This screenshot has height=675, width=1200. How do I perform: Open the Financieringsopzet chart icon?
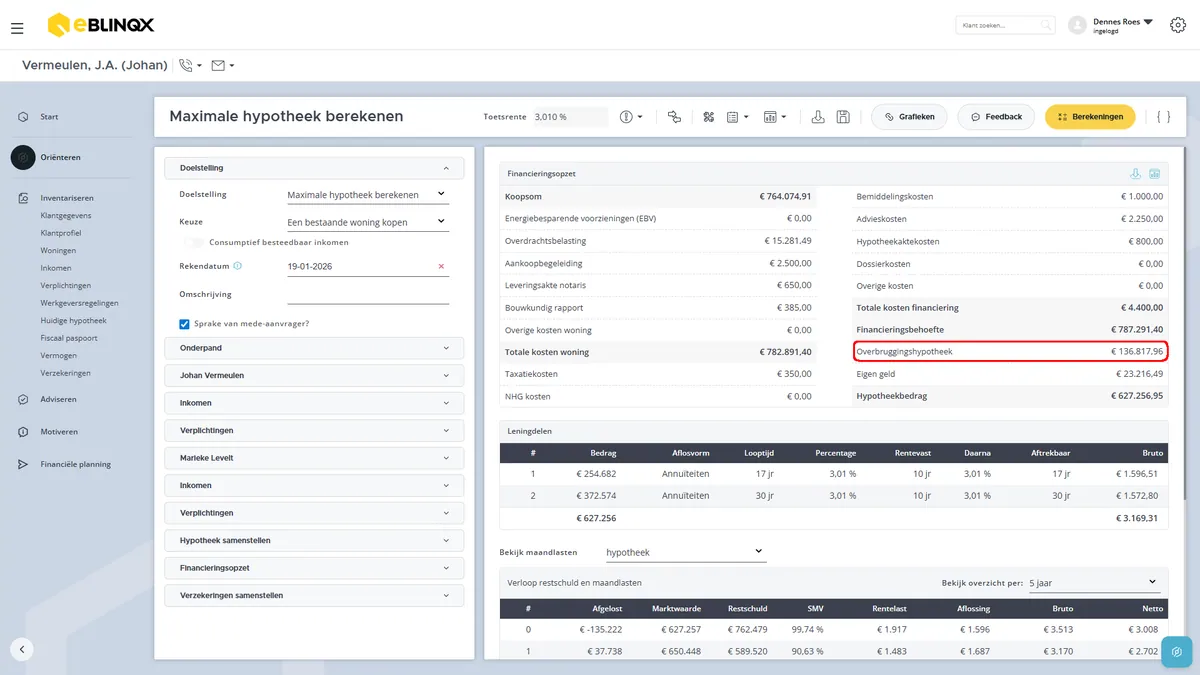1154,174
